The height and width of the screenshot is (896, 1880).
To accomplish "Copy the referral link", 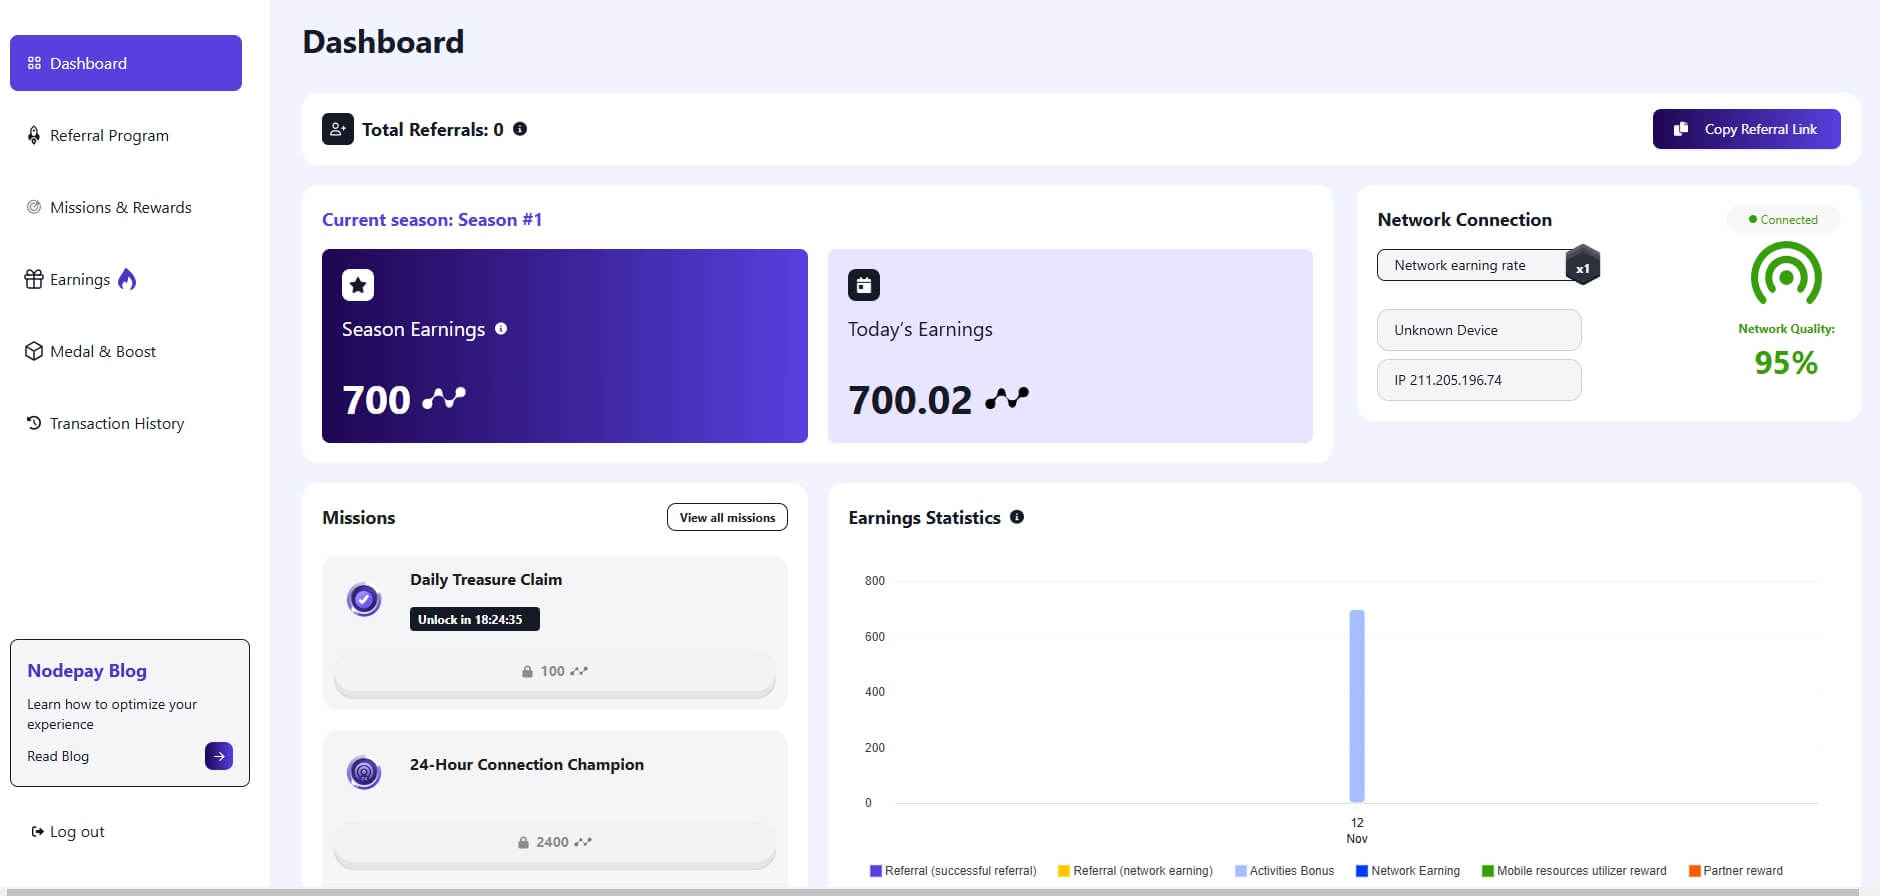I will point(1747,129).
